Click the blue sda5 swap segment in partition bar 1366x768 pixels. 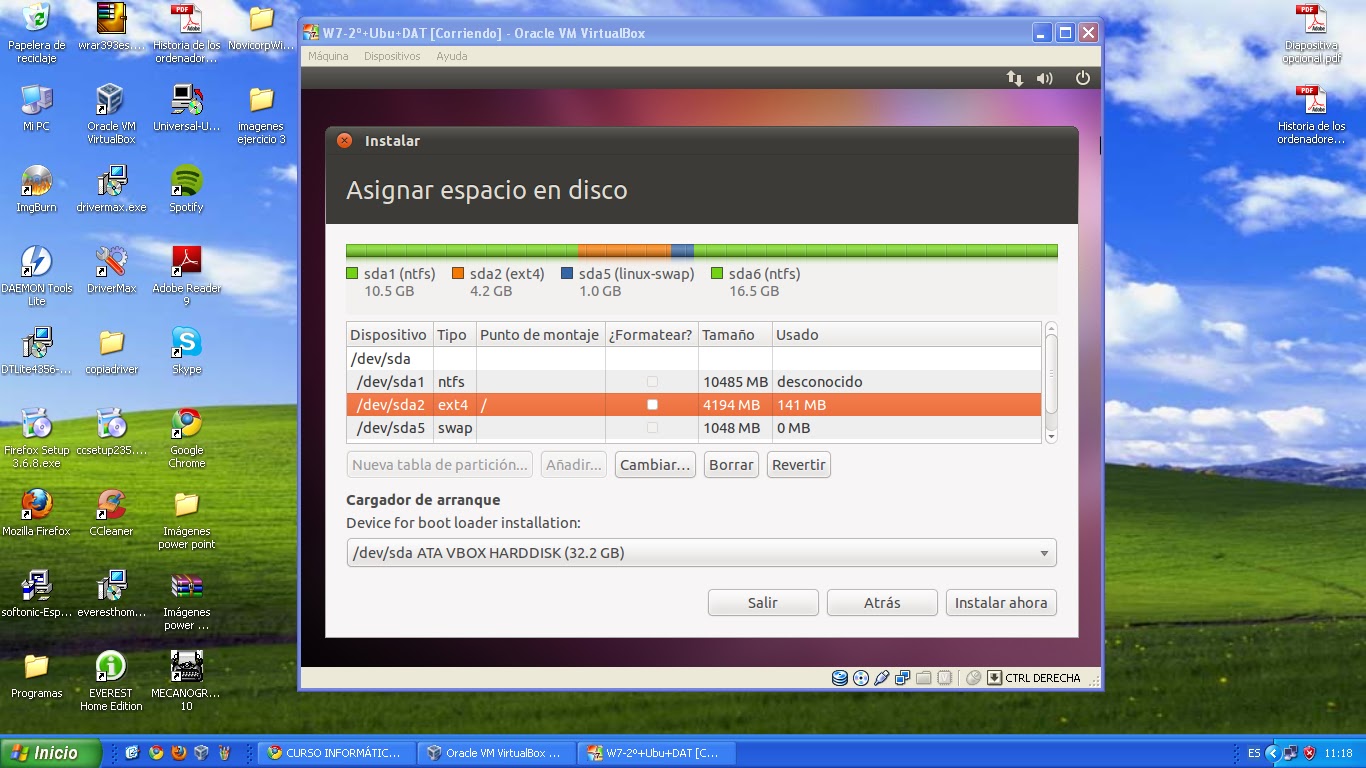tap(682, 251)
